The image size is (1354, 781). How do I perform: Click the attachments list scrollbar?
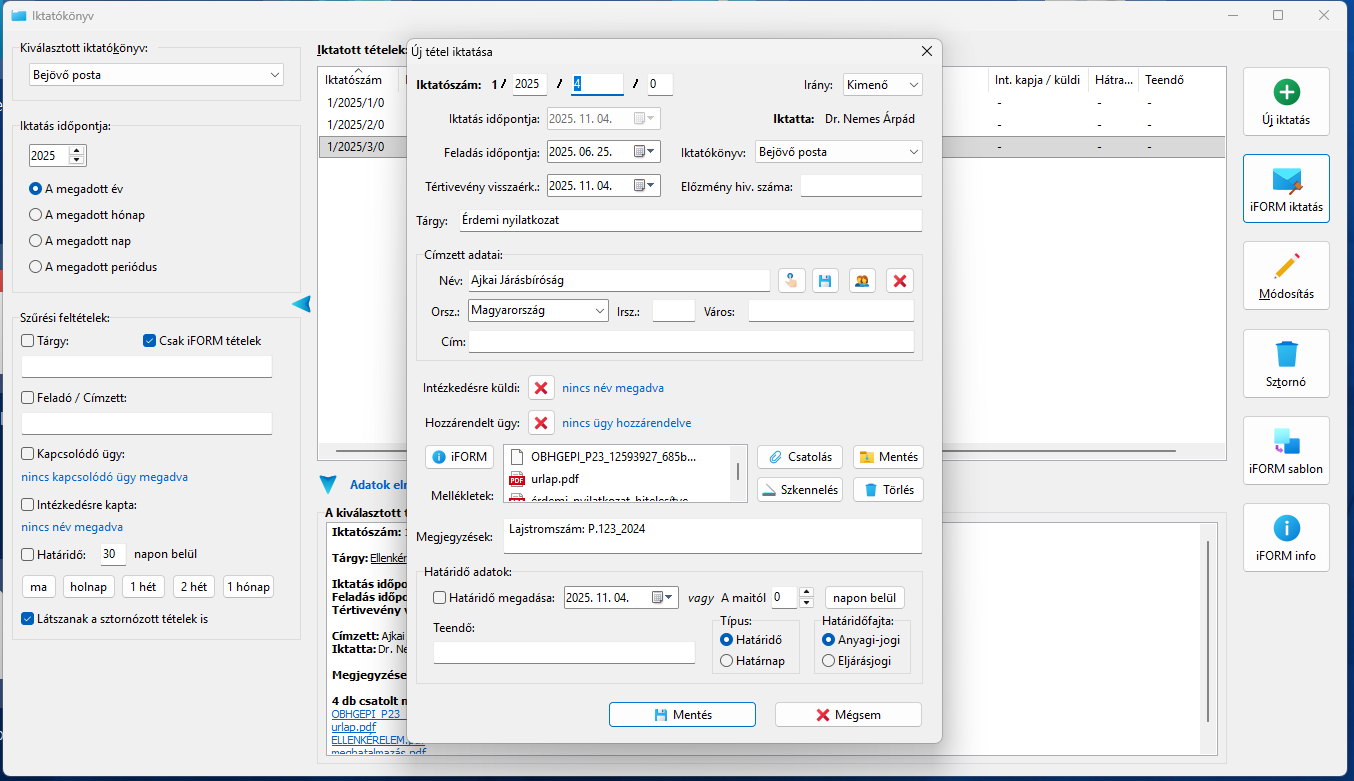coord(739,473)
